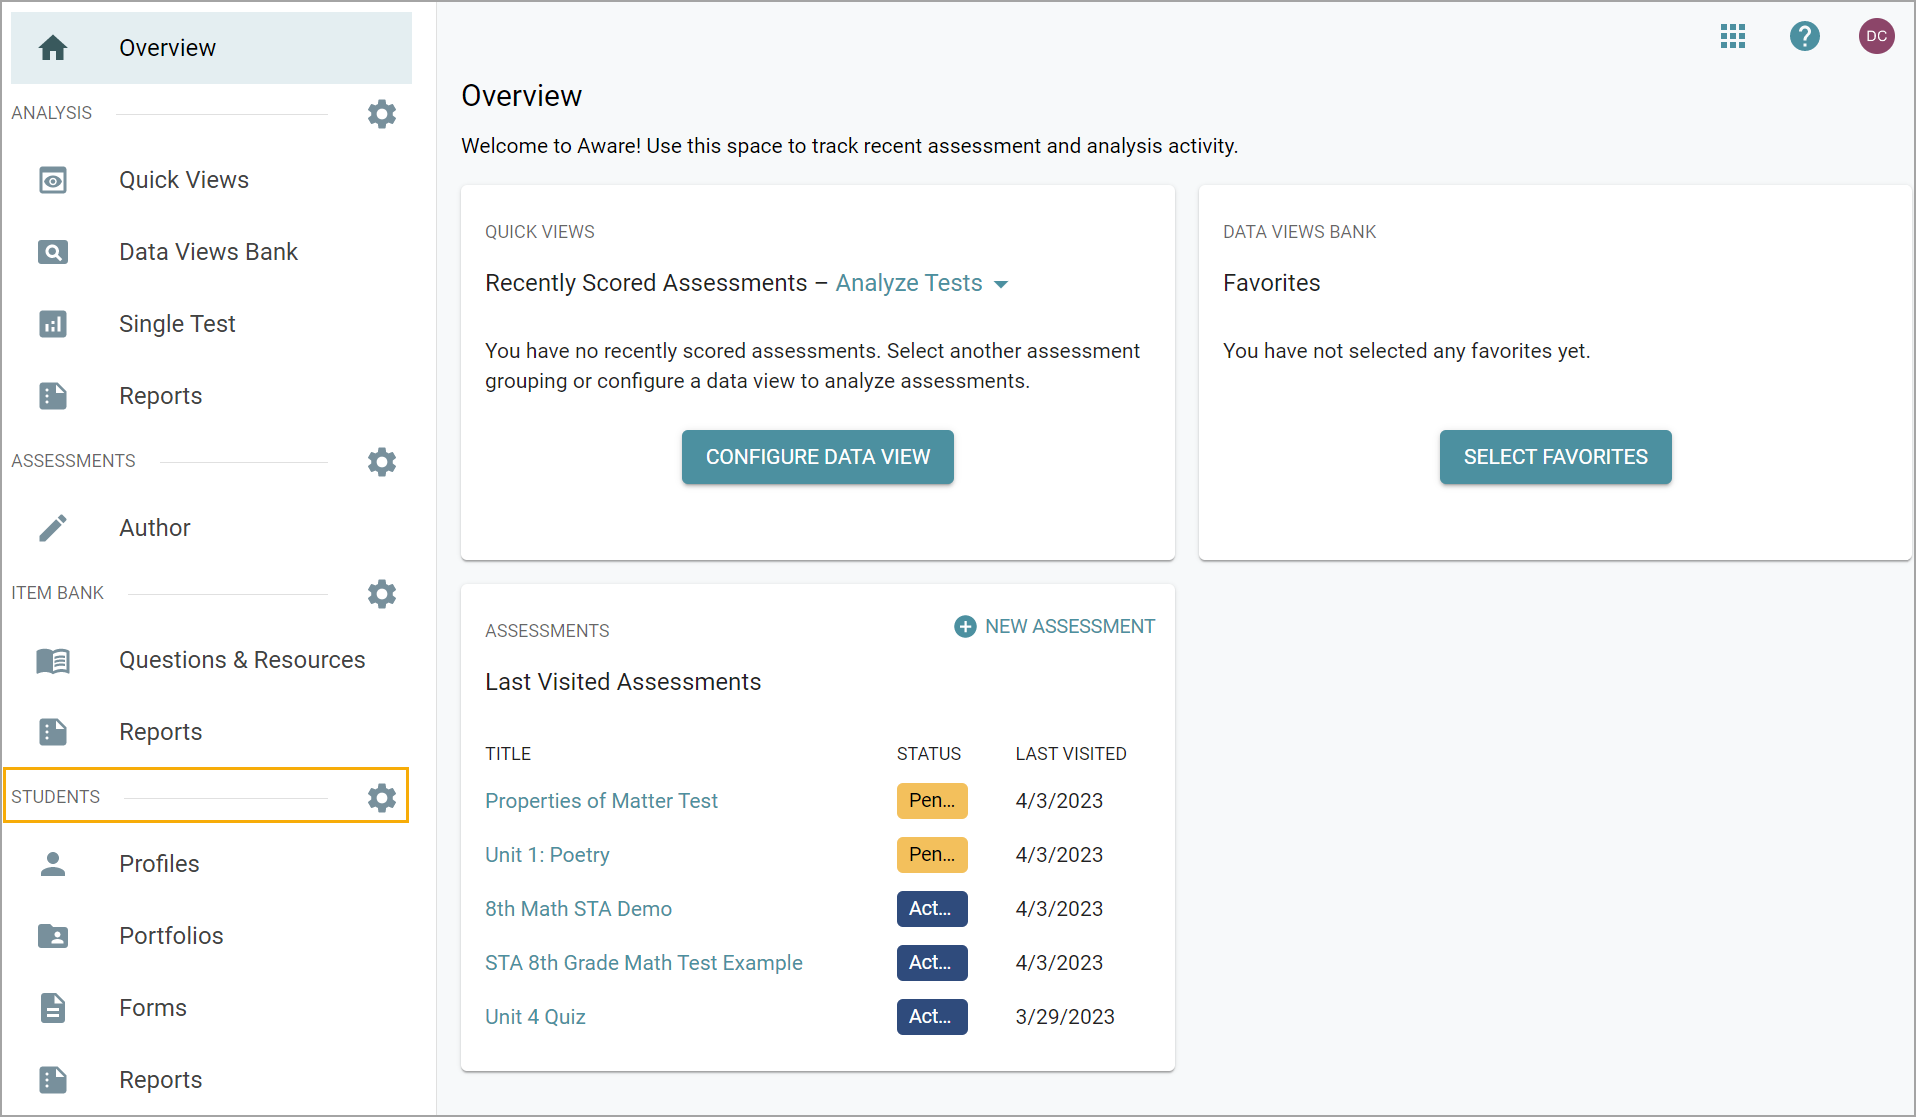Open the Unit 4 Quiz assessment link

click(535, 1017)
